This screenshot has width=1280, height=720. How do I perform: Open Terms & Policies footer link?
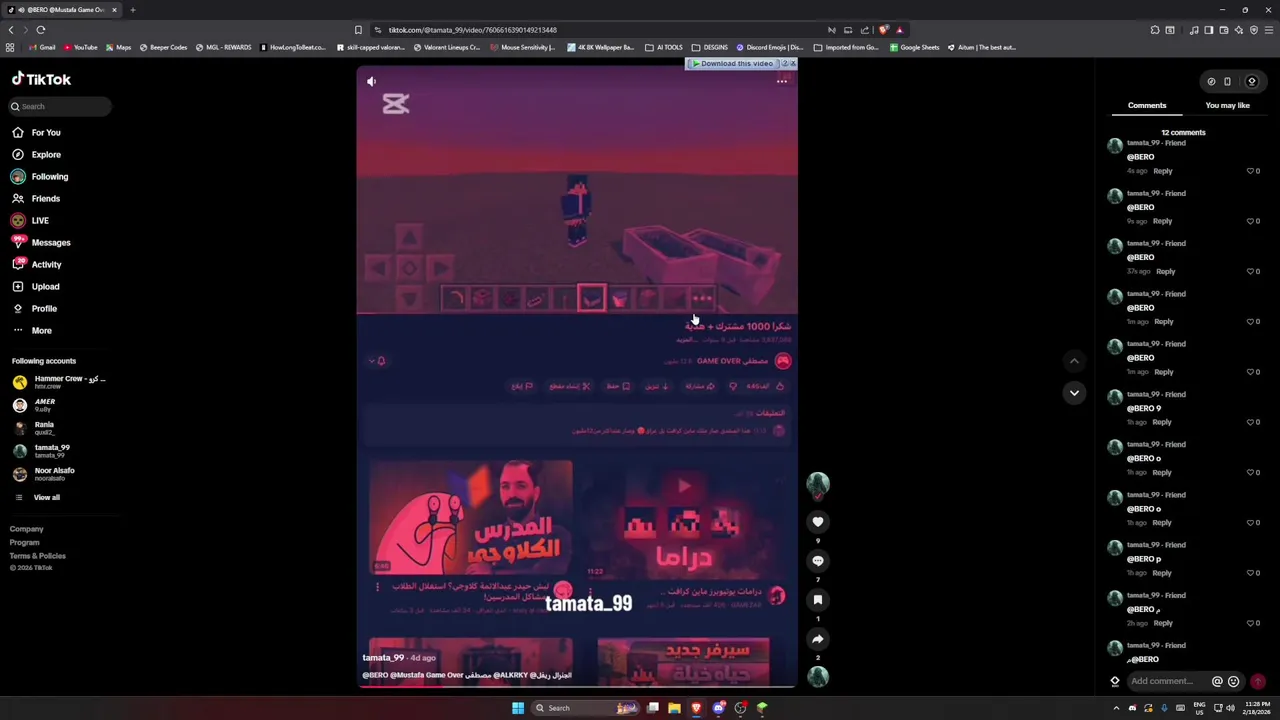(38, 556)
